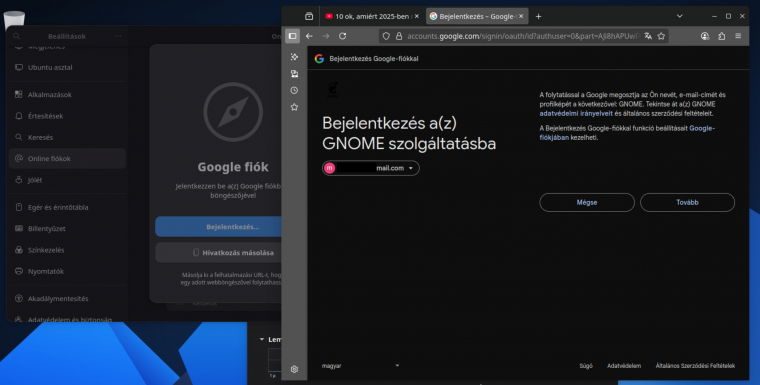Open "Egér és érintőtábla" settings
This screenshot has height=385, width=760.
[x=67, y=207]
